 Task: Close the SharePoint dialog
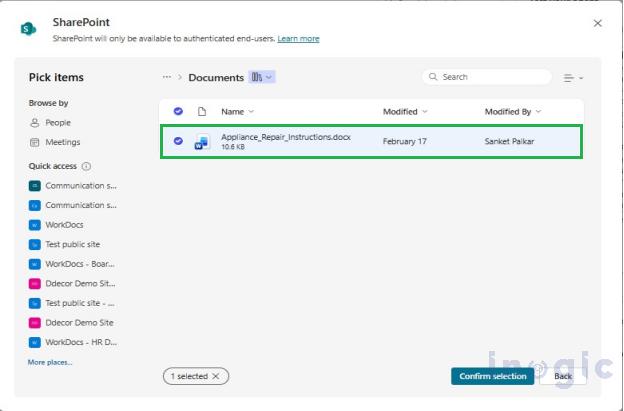click(x=597, y=23)
